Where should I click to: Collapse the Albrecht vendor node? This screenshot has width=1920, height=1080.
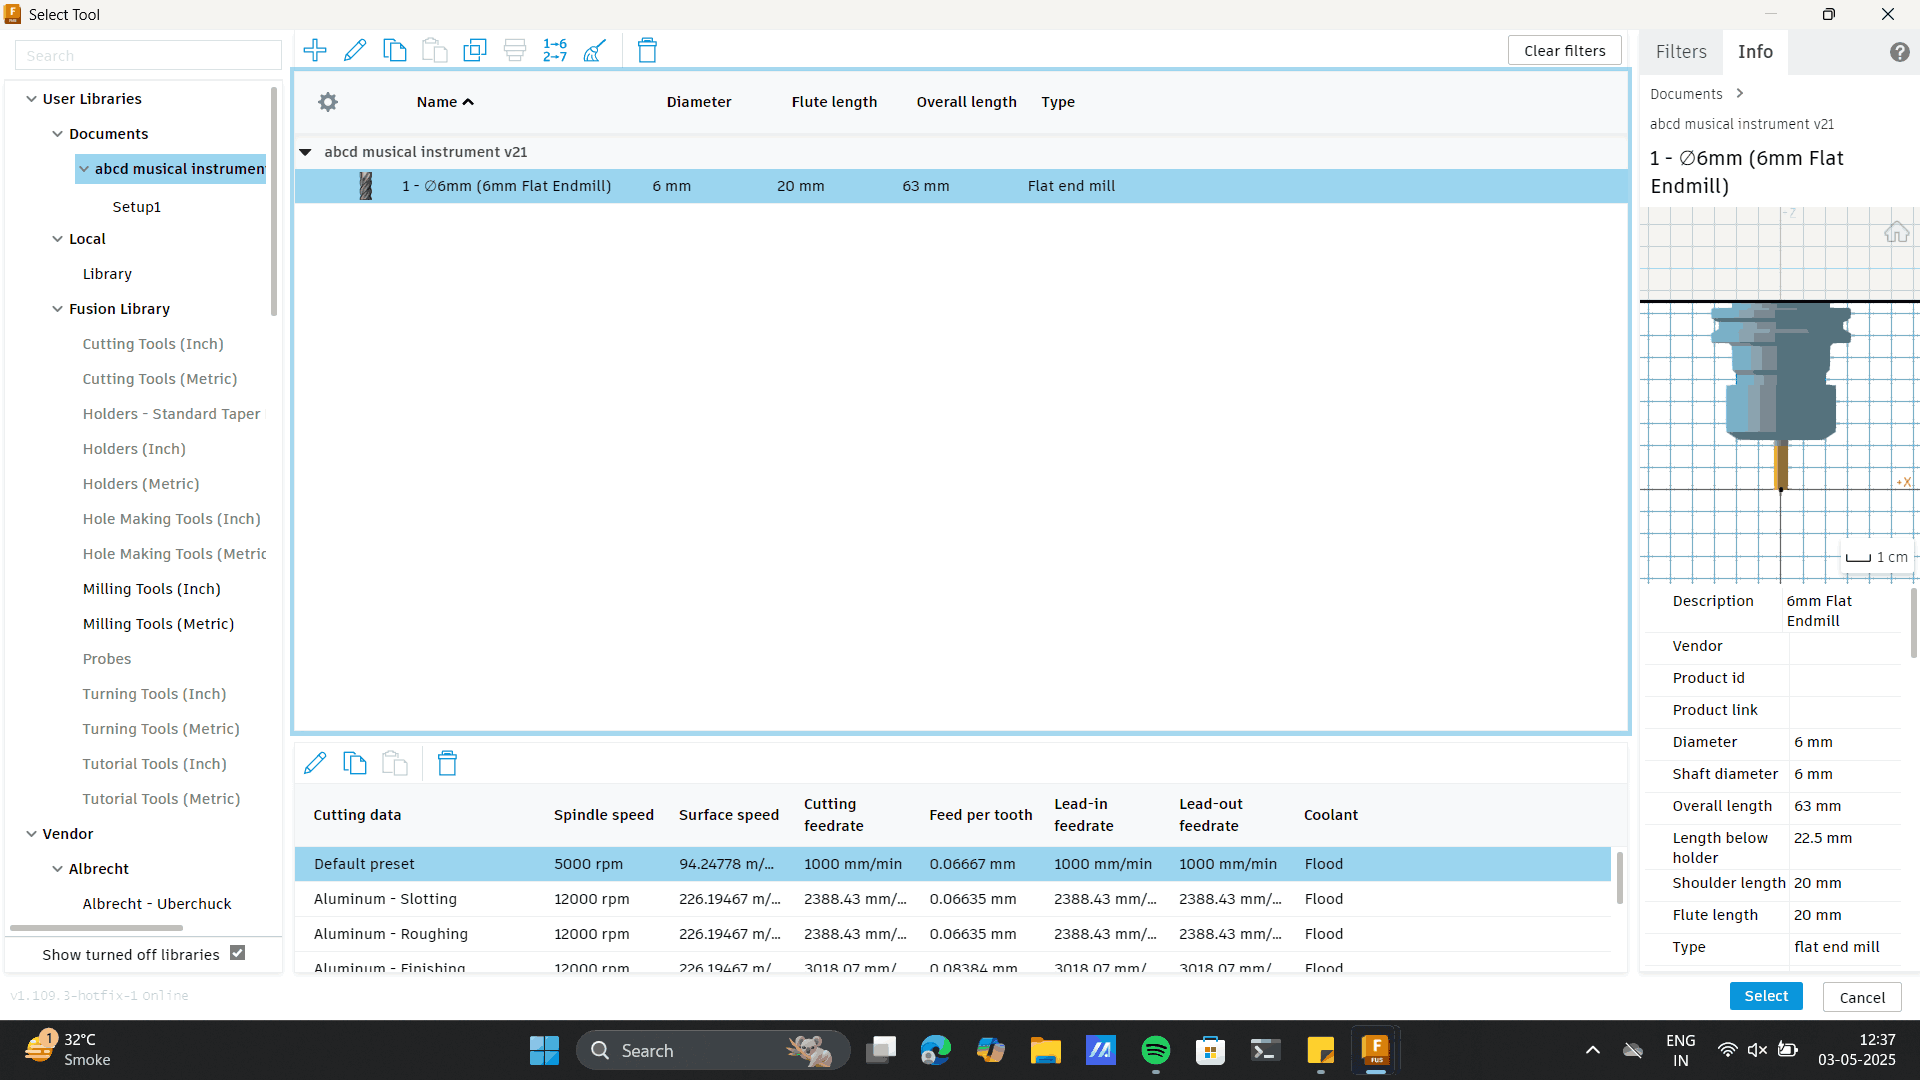click(x=58, y=869)
